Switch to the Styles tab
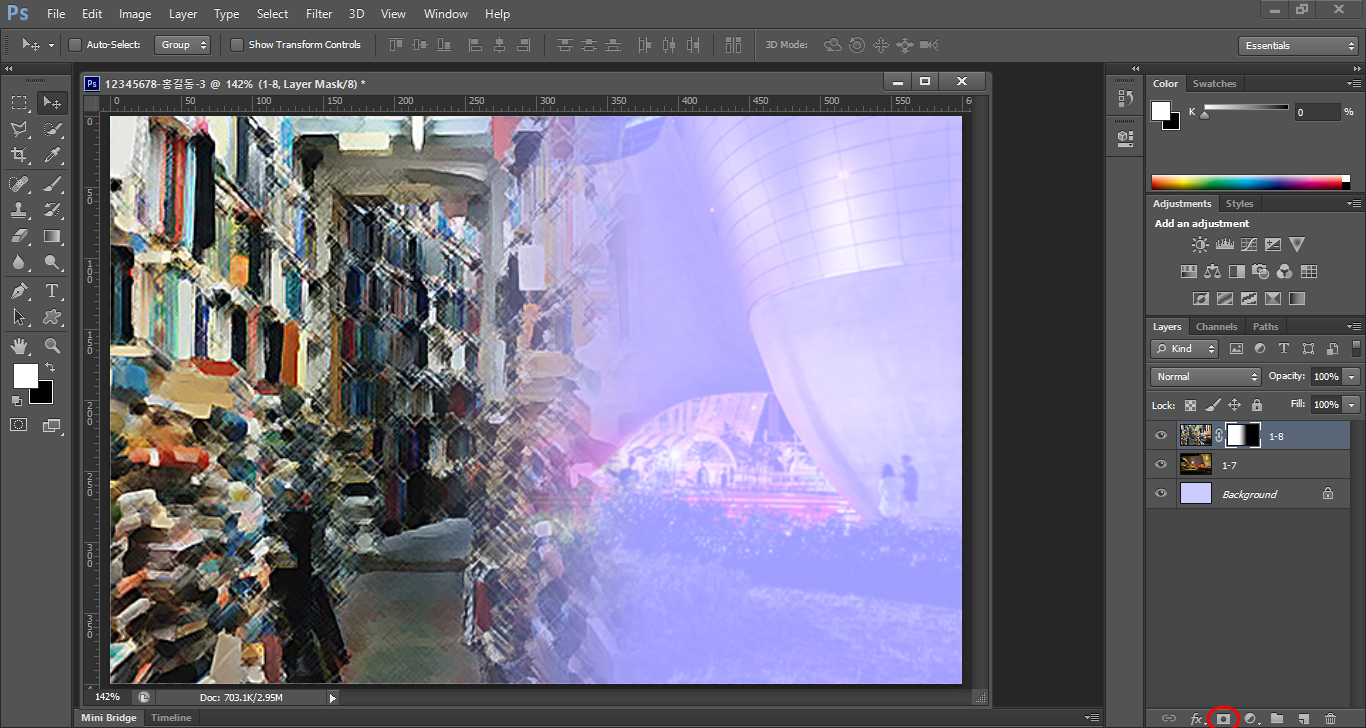 (x=1239, y=204)
